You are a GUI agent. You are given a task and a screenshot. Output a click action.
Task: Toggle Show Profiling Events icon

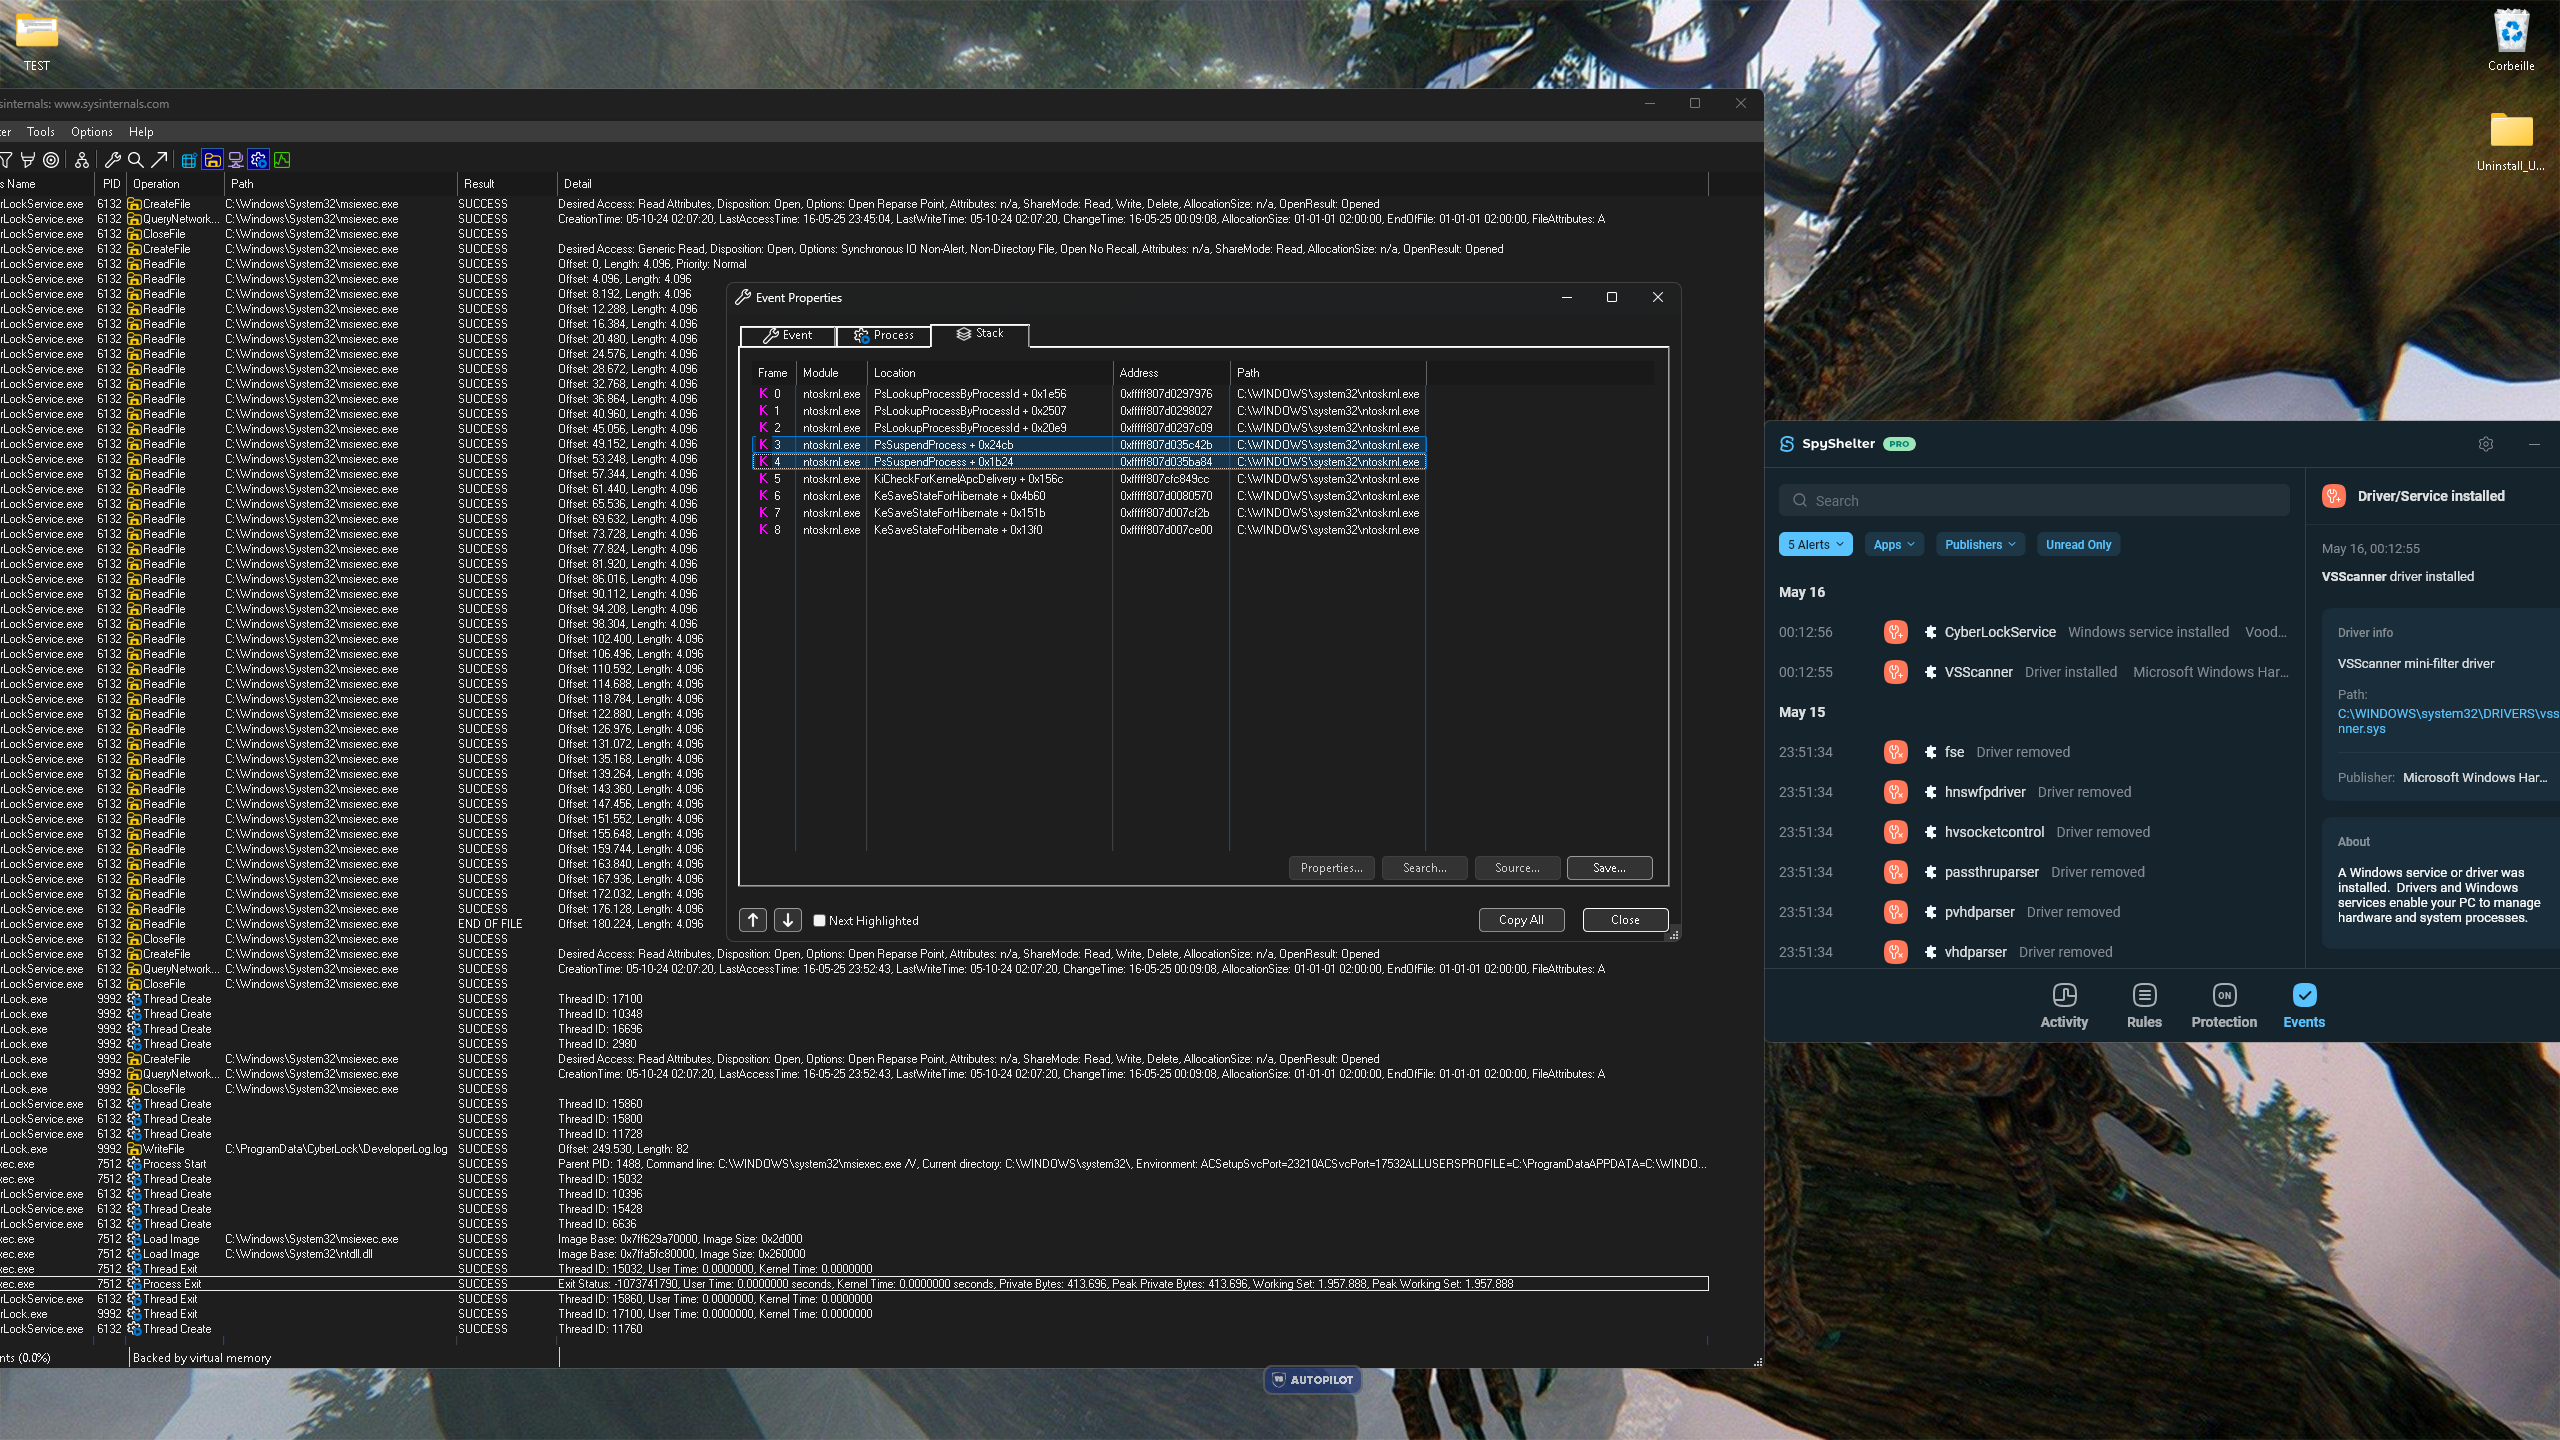[282, 160]
